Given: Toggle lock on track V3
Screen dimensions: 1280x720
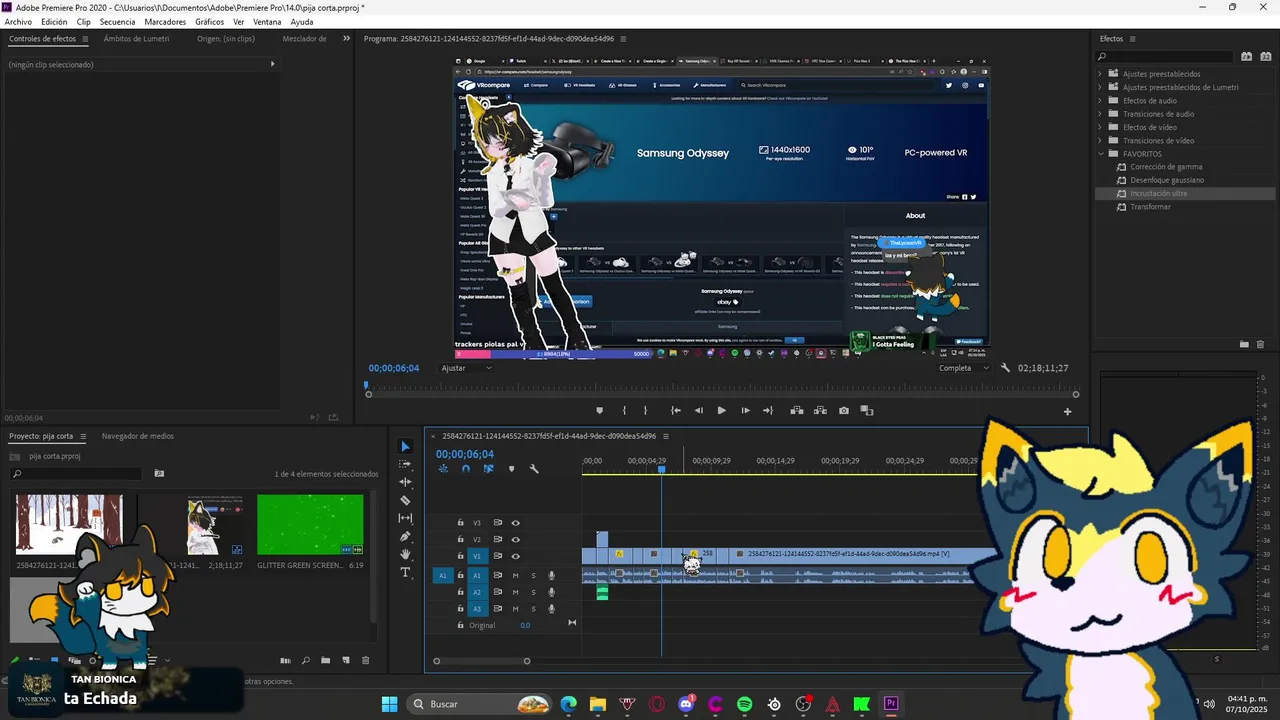Looking at the screenshot, I should pos(460,523).
